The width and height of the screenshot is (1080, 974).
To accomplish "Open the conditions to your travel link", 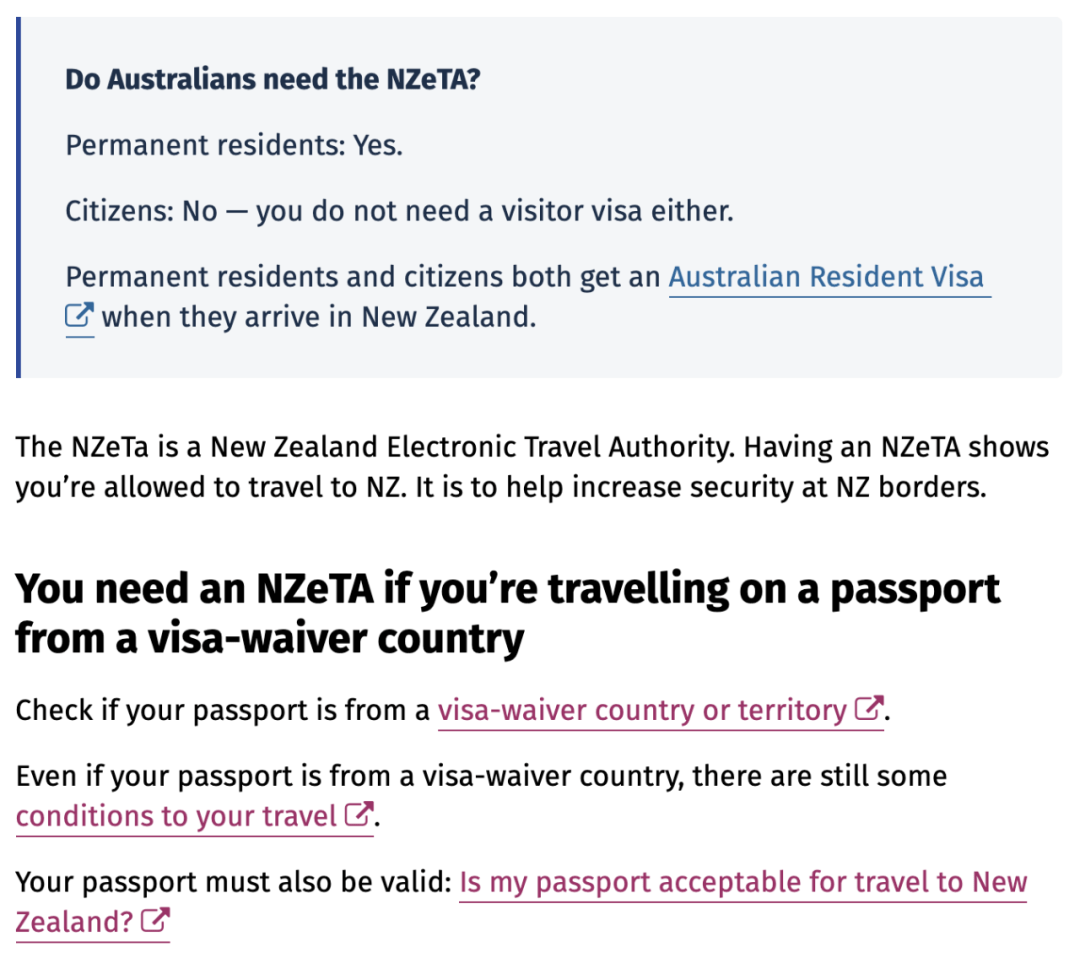I will pyautogui.click(x=176, y=817).
